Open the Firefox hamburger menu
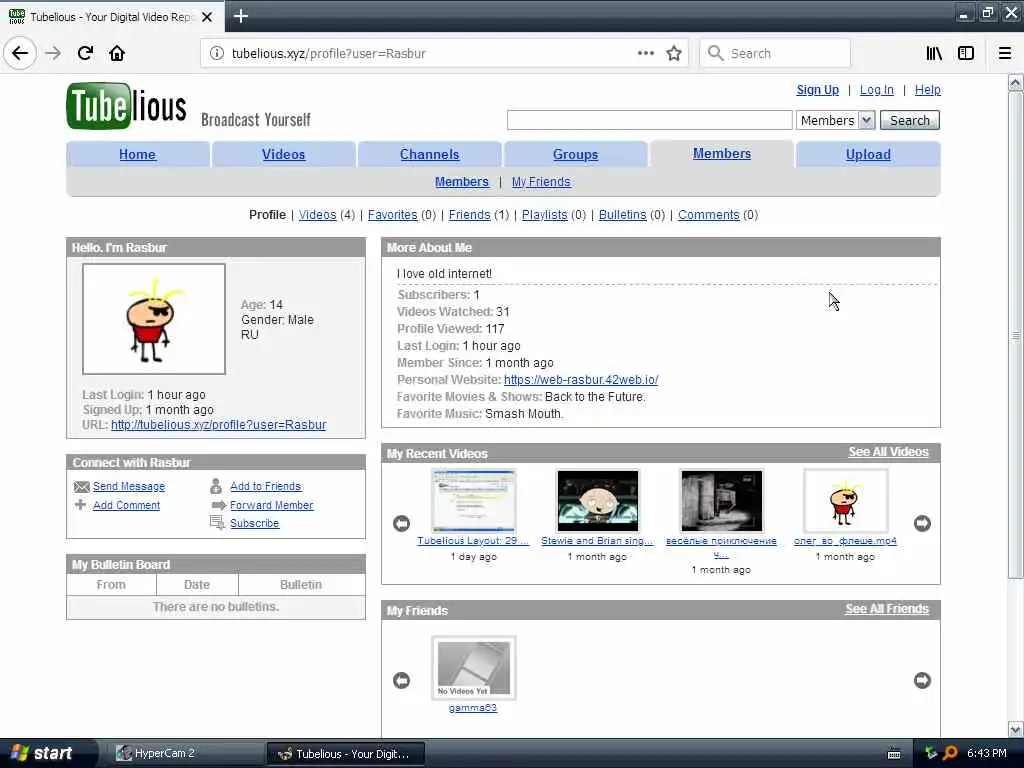The image size is (1024, 768). [1004, 53]
